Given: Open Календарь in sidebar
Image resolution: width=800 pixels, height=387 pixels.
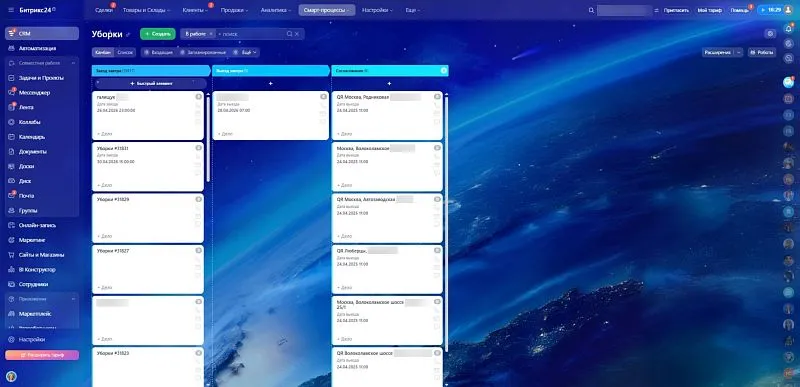Looking at the screenshot, I should tap(42, 137).
